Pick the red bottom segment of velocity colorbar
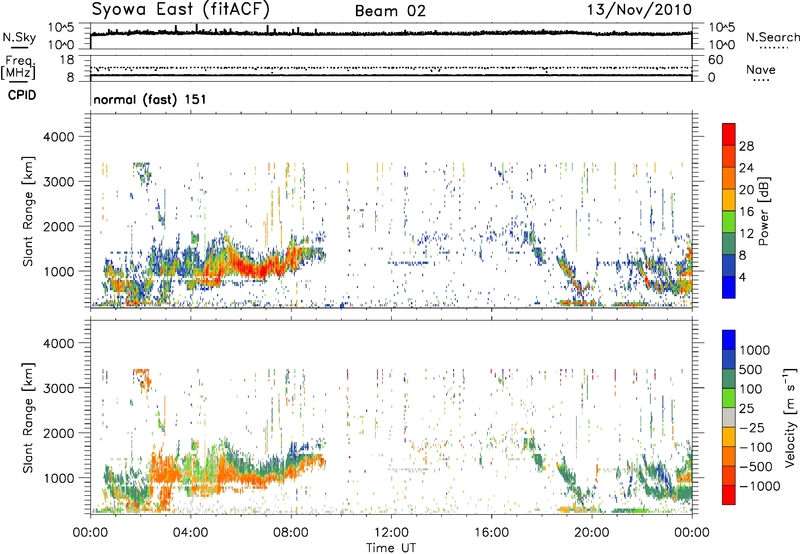The height and width of the screenshot is (554, 800). 729,495
